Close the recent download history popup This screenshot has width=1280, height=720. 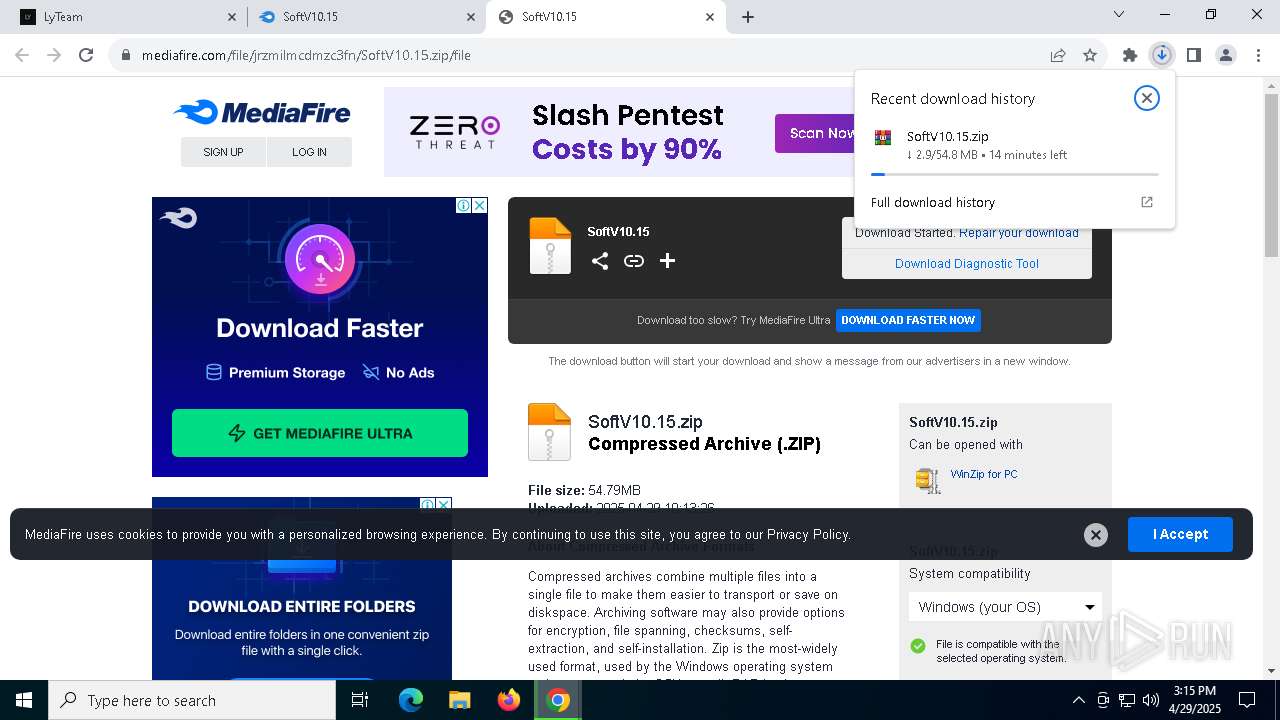(x=1146, y=98)
